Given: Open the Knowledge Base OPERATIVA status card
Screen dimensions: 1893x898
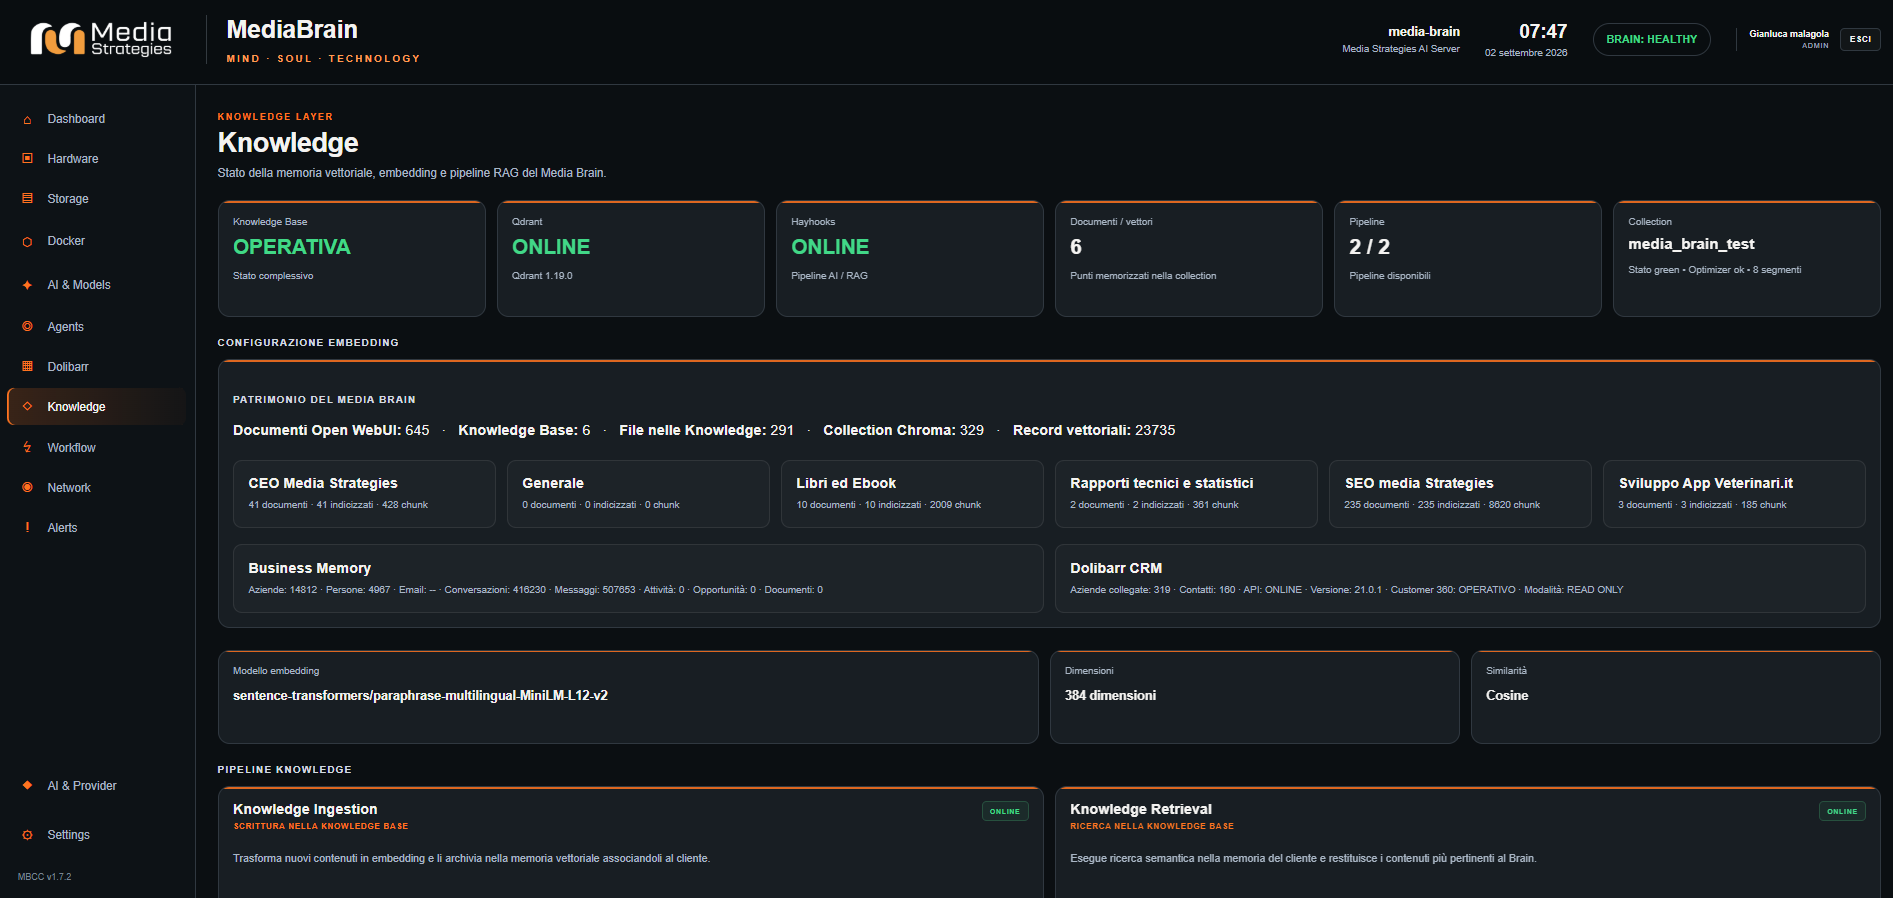Looking at the screenshot, I should tap(352, 259).
